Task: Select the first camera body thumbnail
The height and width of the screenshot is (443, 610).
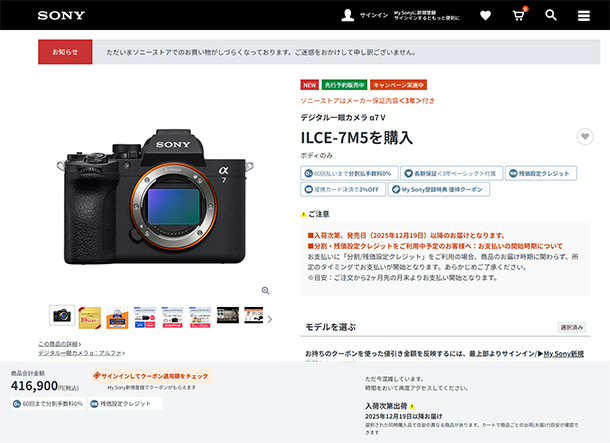Action: pos(62,315)
